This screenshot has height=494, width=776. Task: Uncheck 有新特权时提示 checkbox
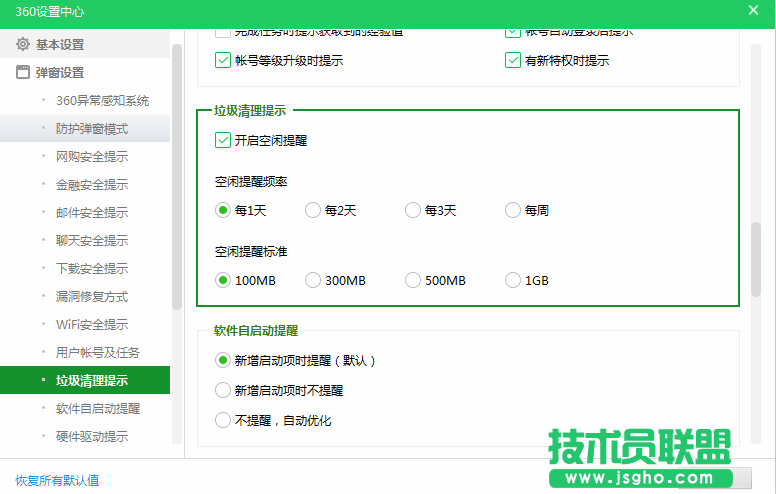coord(513,60)
